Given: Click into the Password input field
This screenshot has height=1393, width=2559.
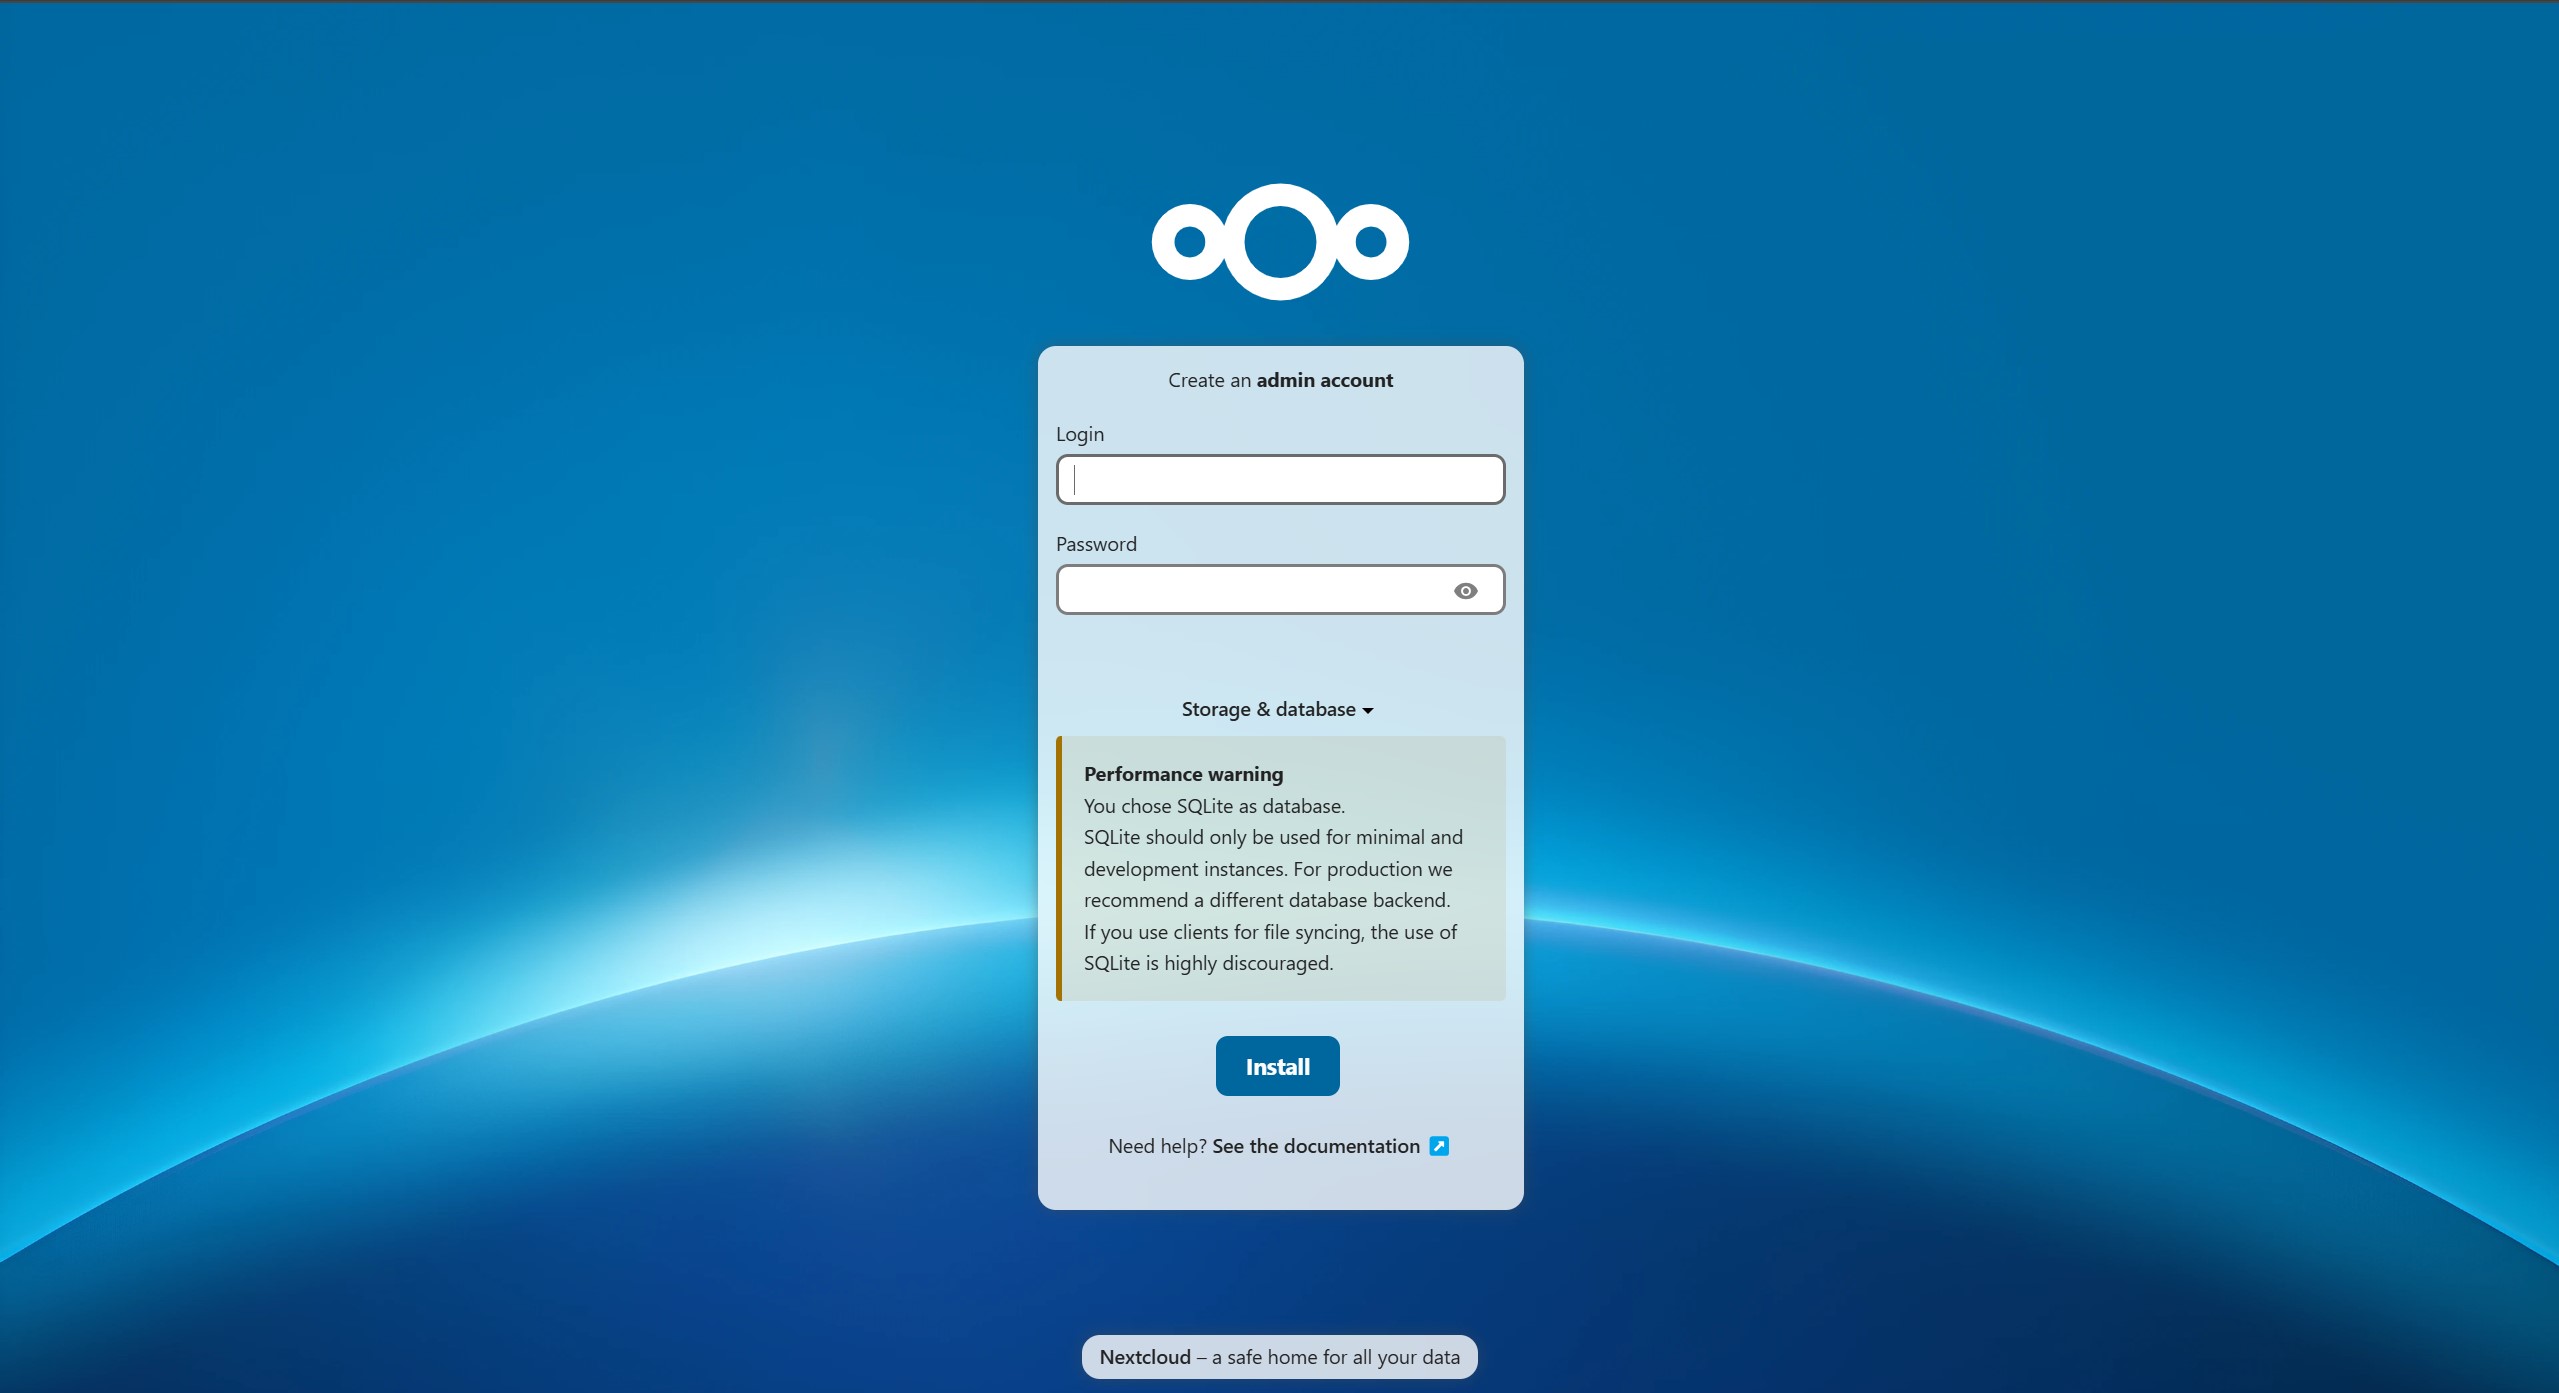Looking at the screenshot, I should point(1250,590).
